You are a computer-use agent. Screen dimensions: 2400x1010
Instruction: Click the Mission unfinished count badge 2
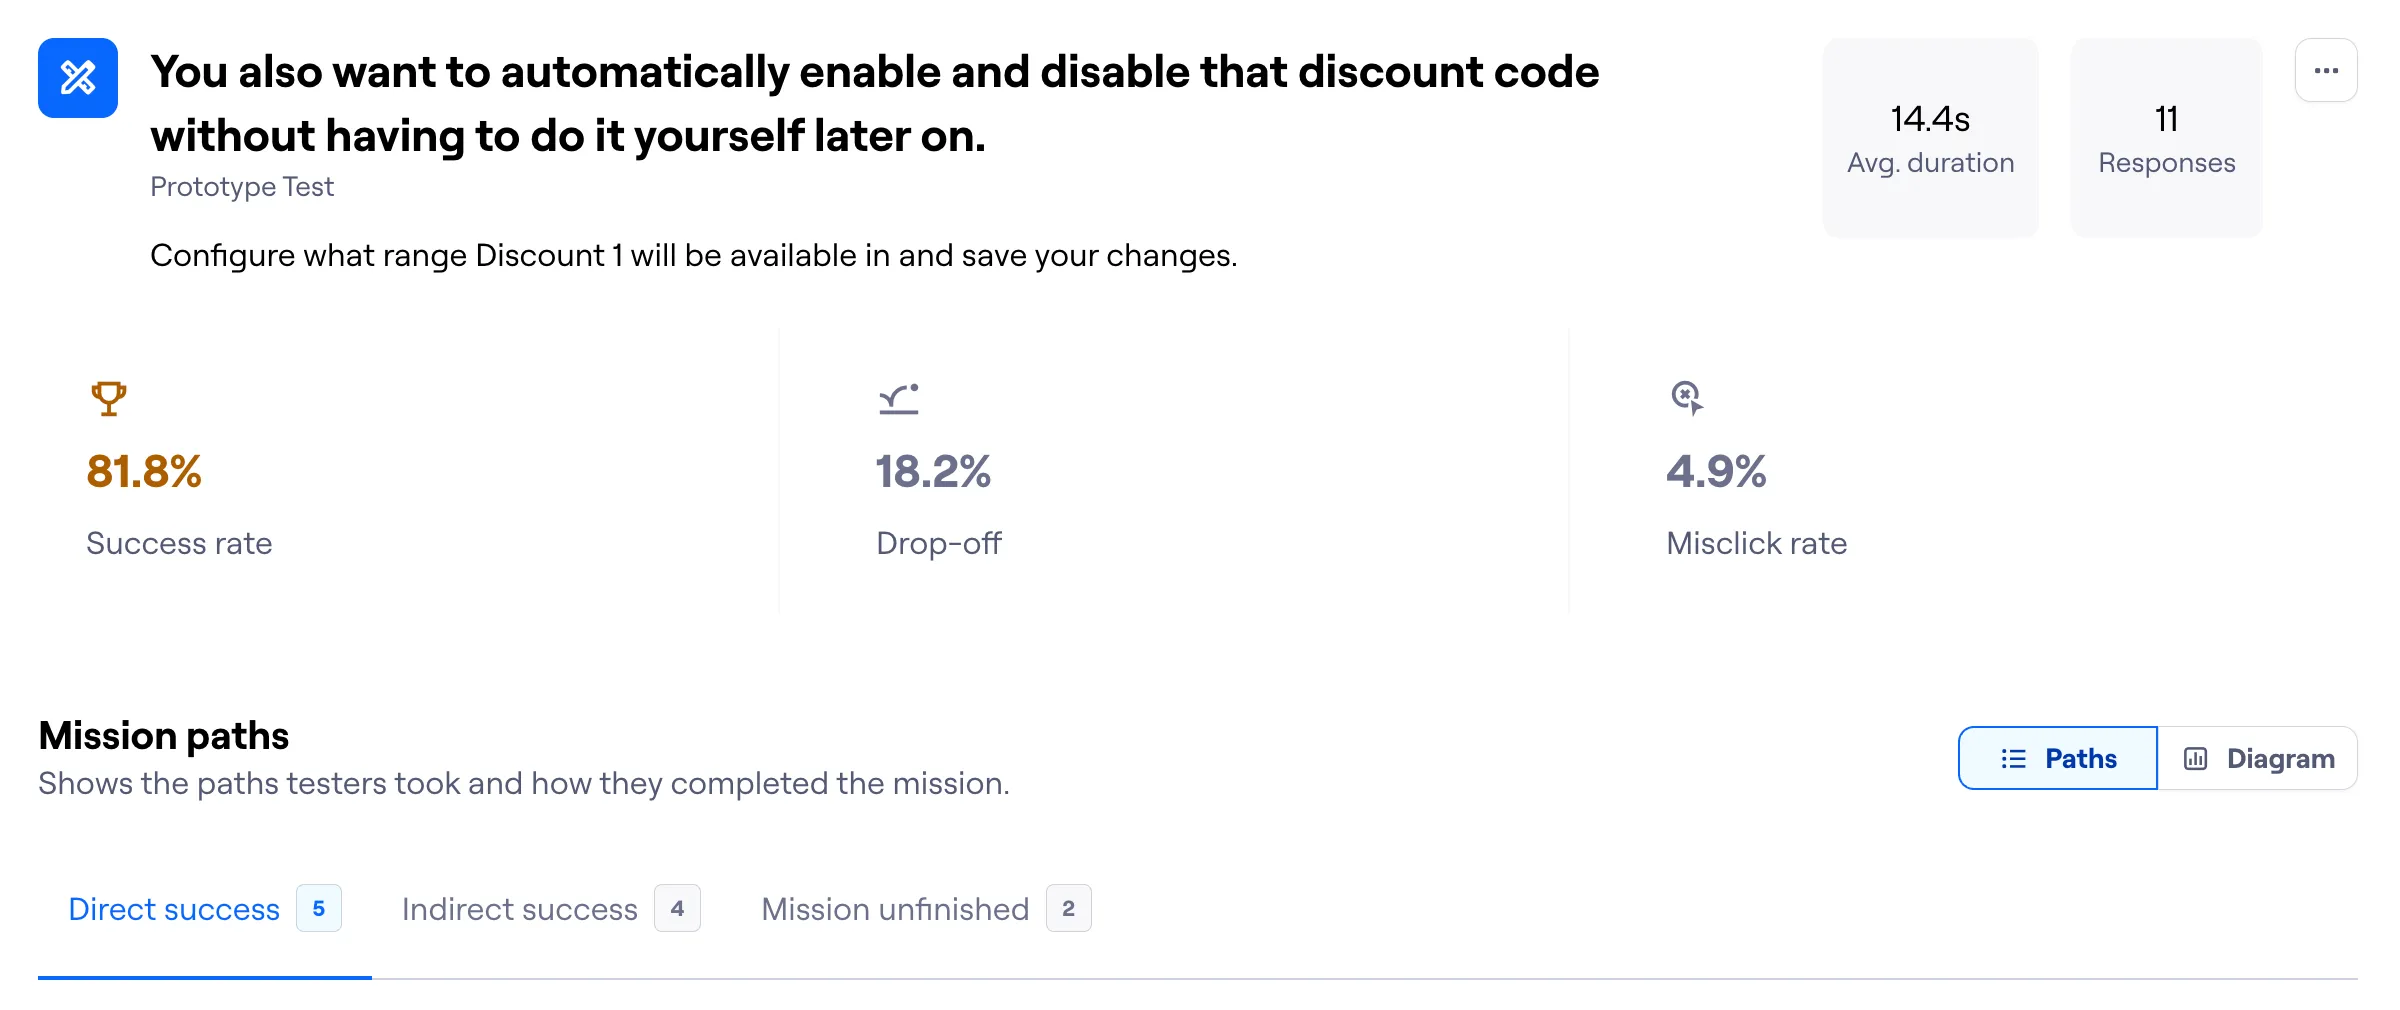[1069, 908]
